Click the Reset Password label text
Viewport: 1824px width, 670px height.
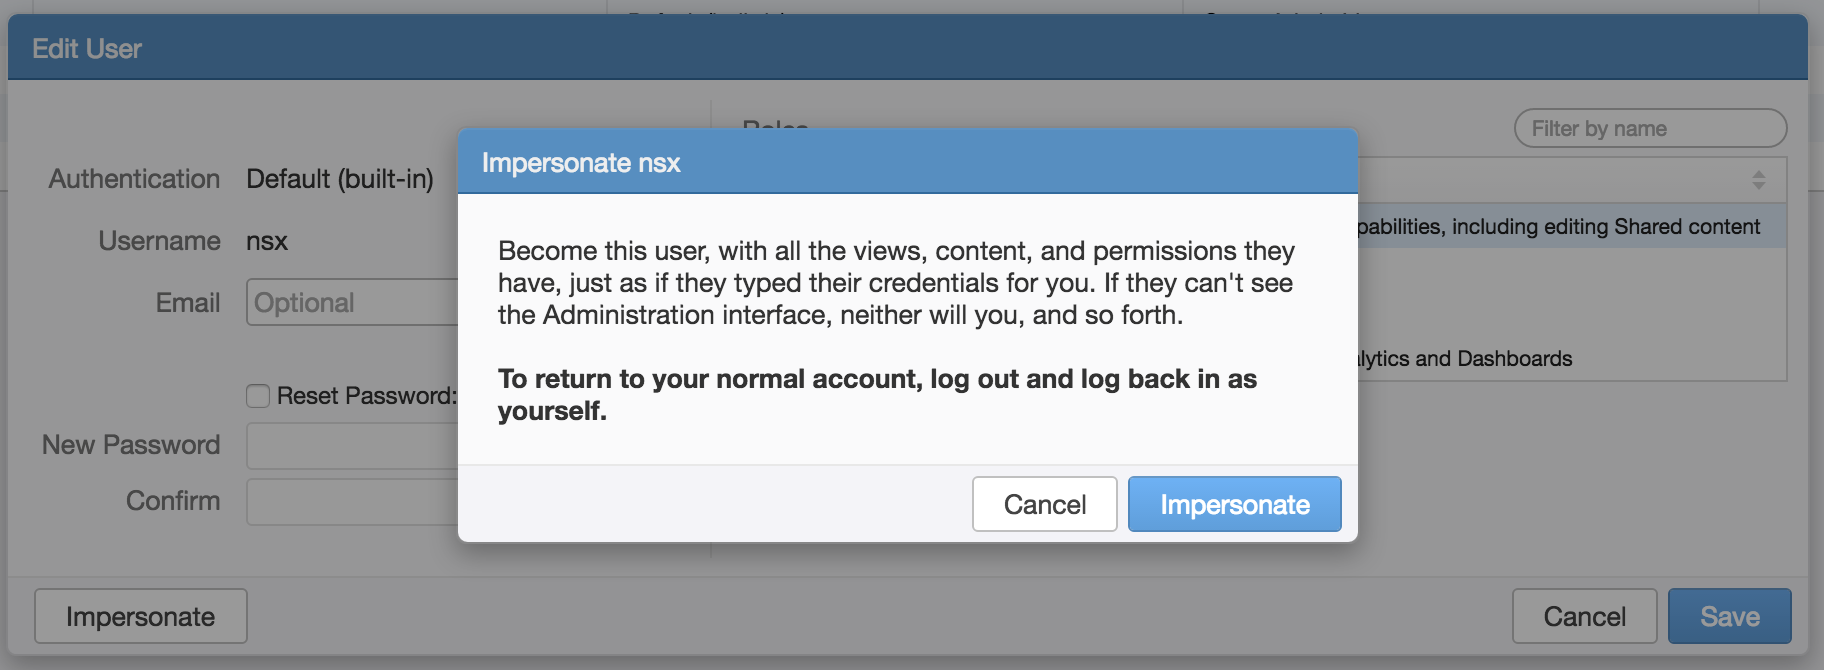pyautogui.click(x=366, y=396)
